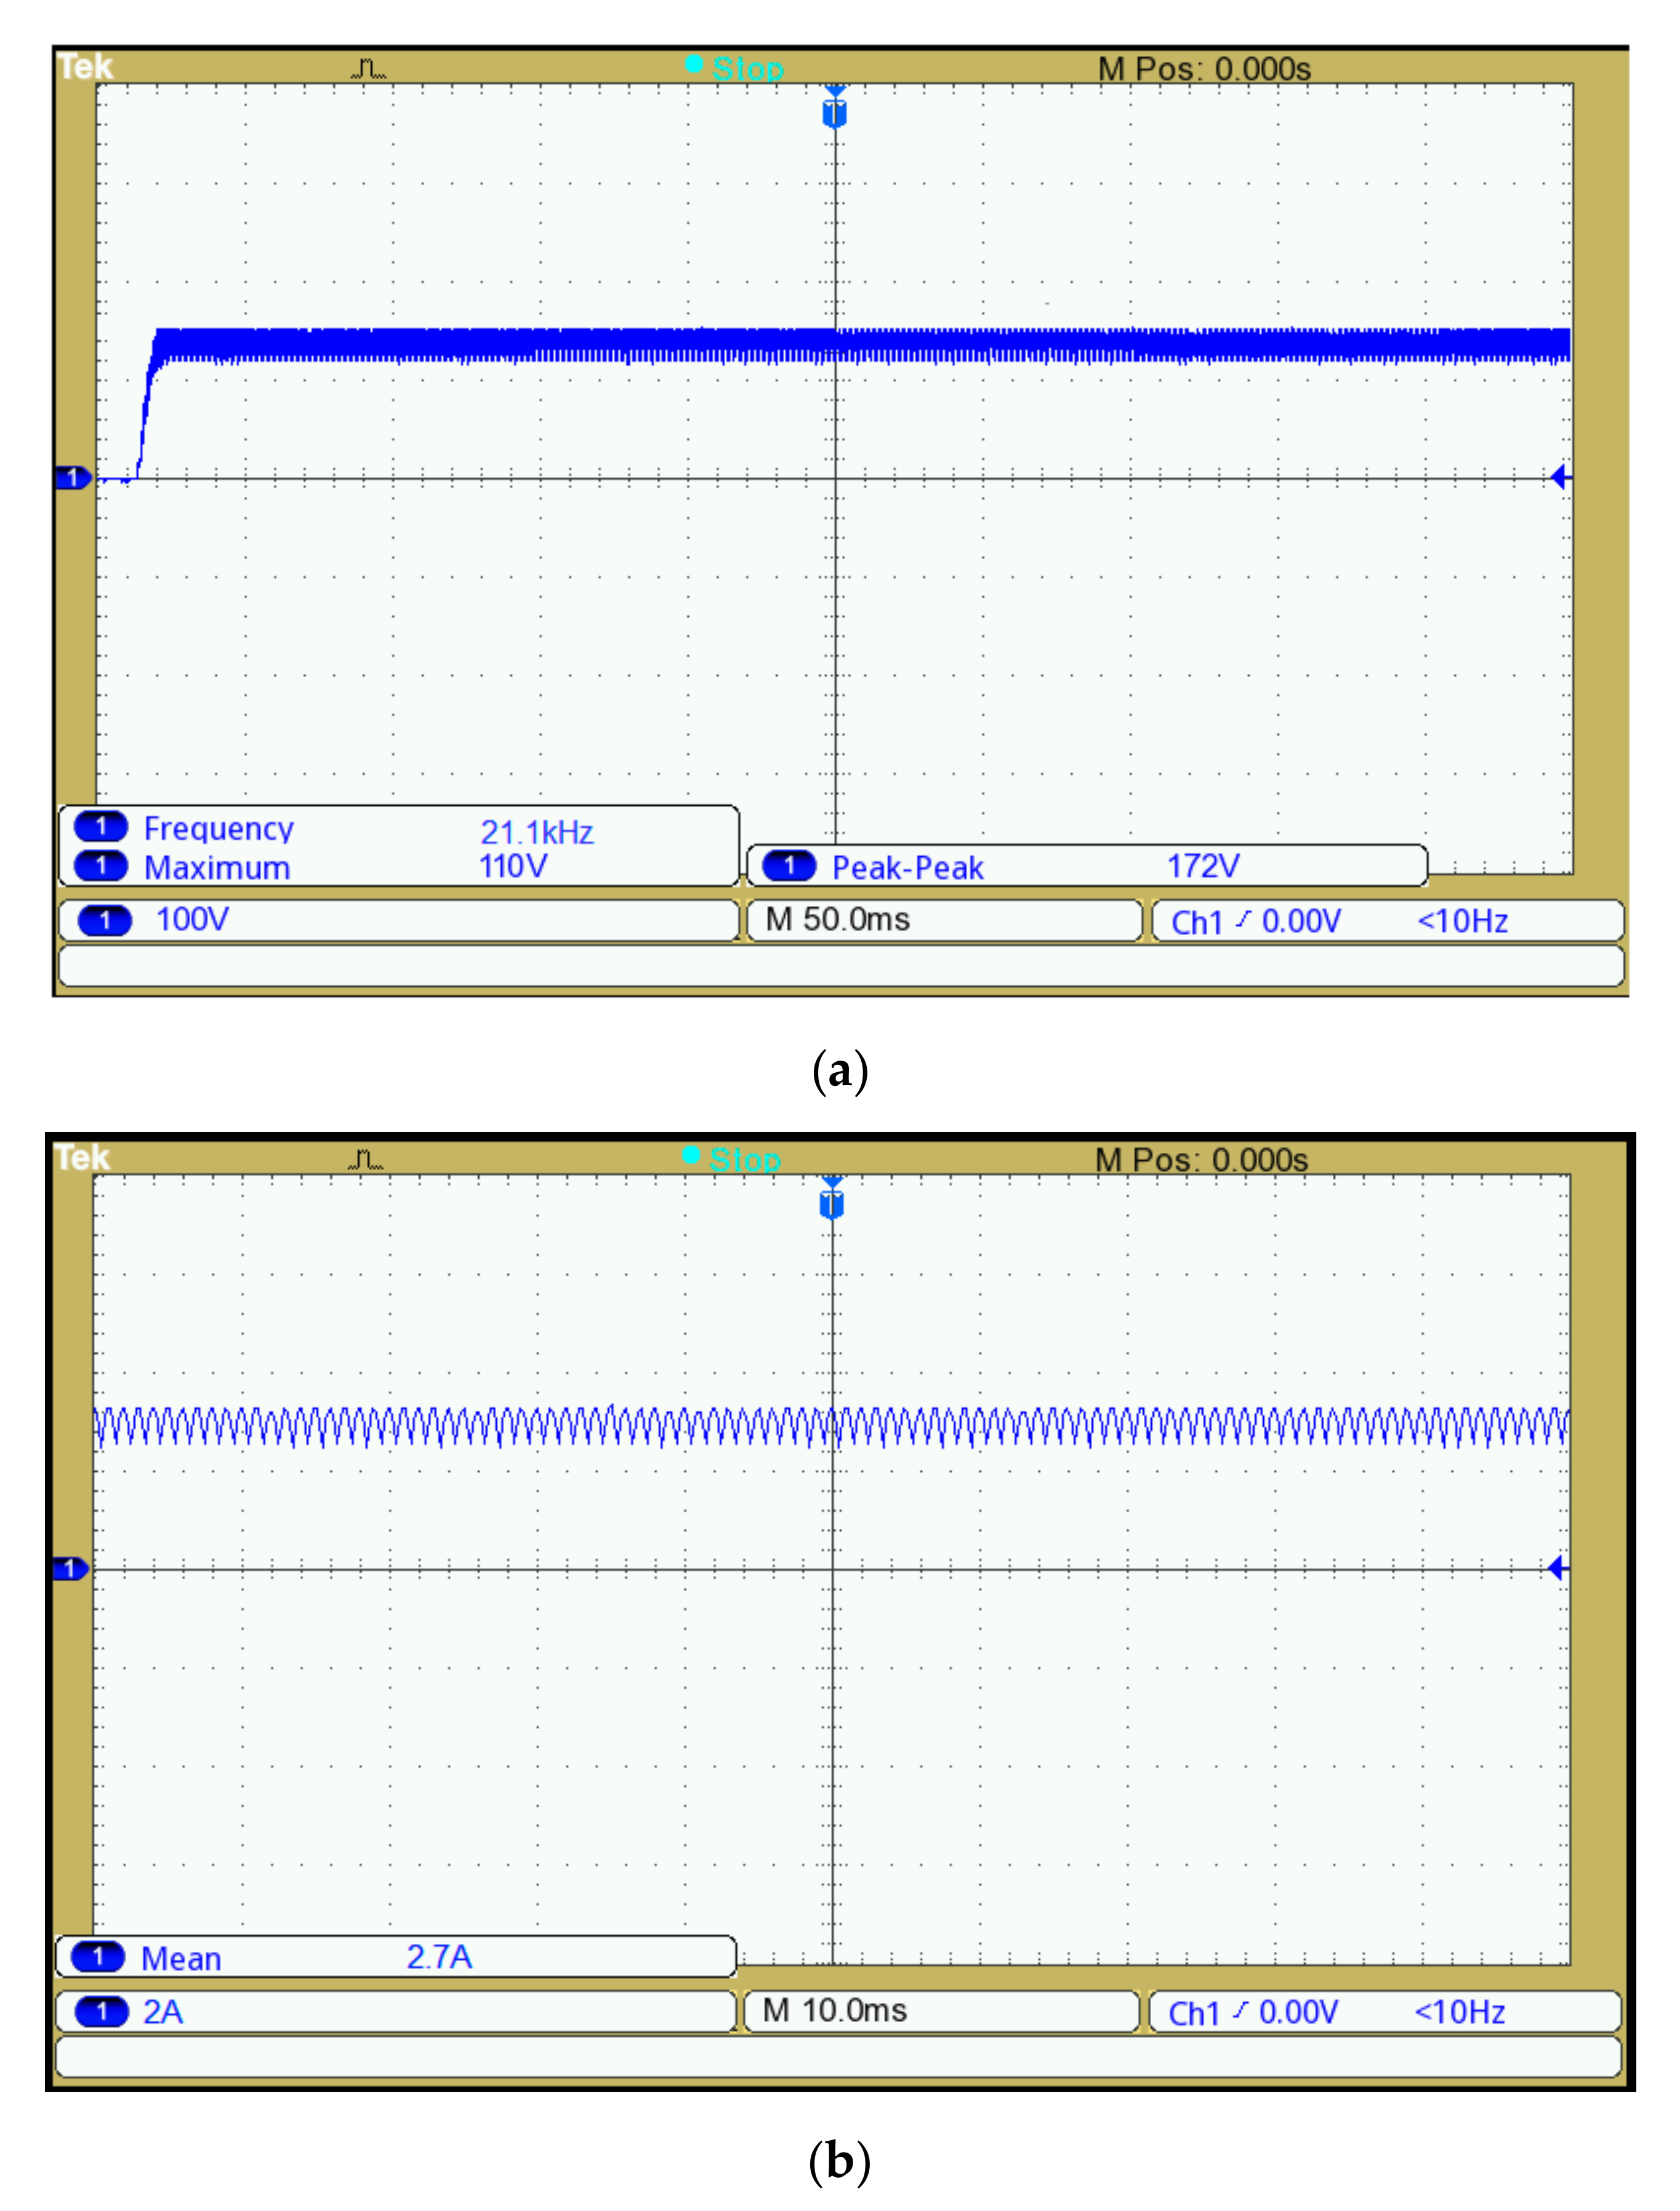Click channel 1 ground marker in top plot
Screen dimensions: 1680x2211
[x=73, y=478]
